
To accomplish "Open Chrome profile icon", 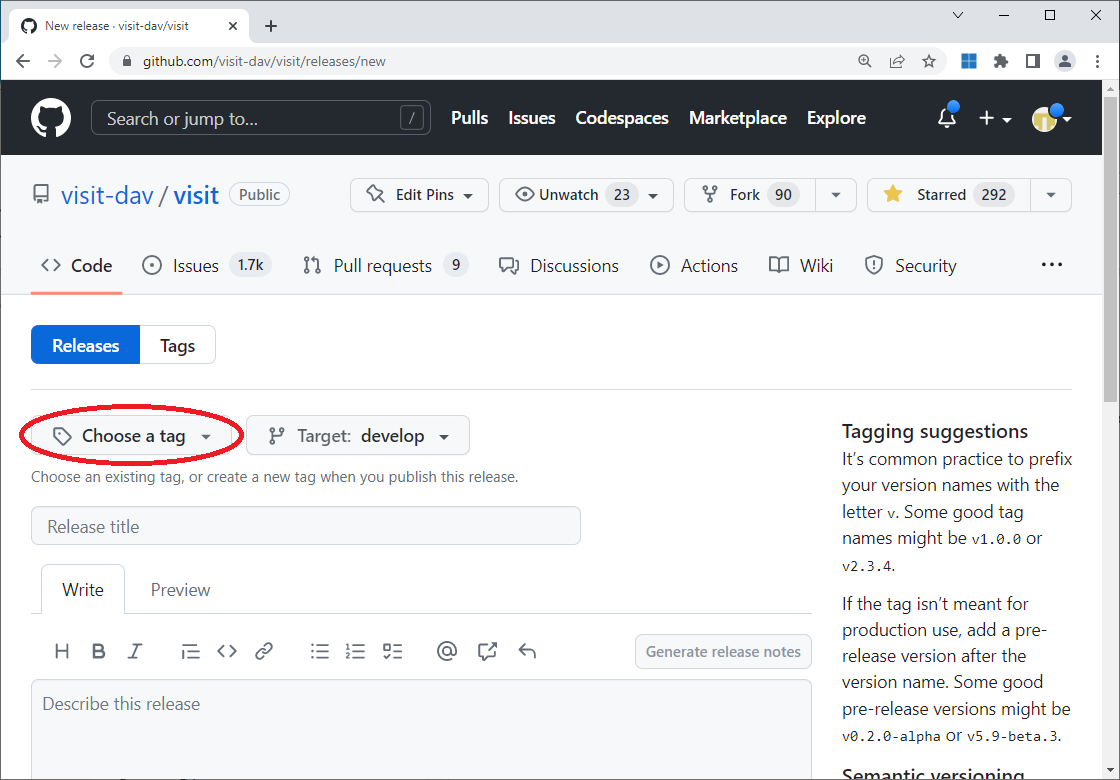I will point(1065,61).
